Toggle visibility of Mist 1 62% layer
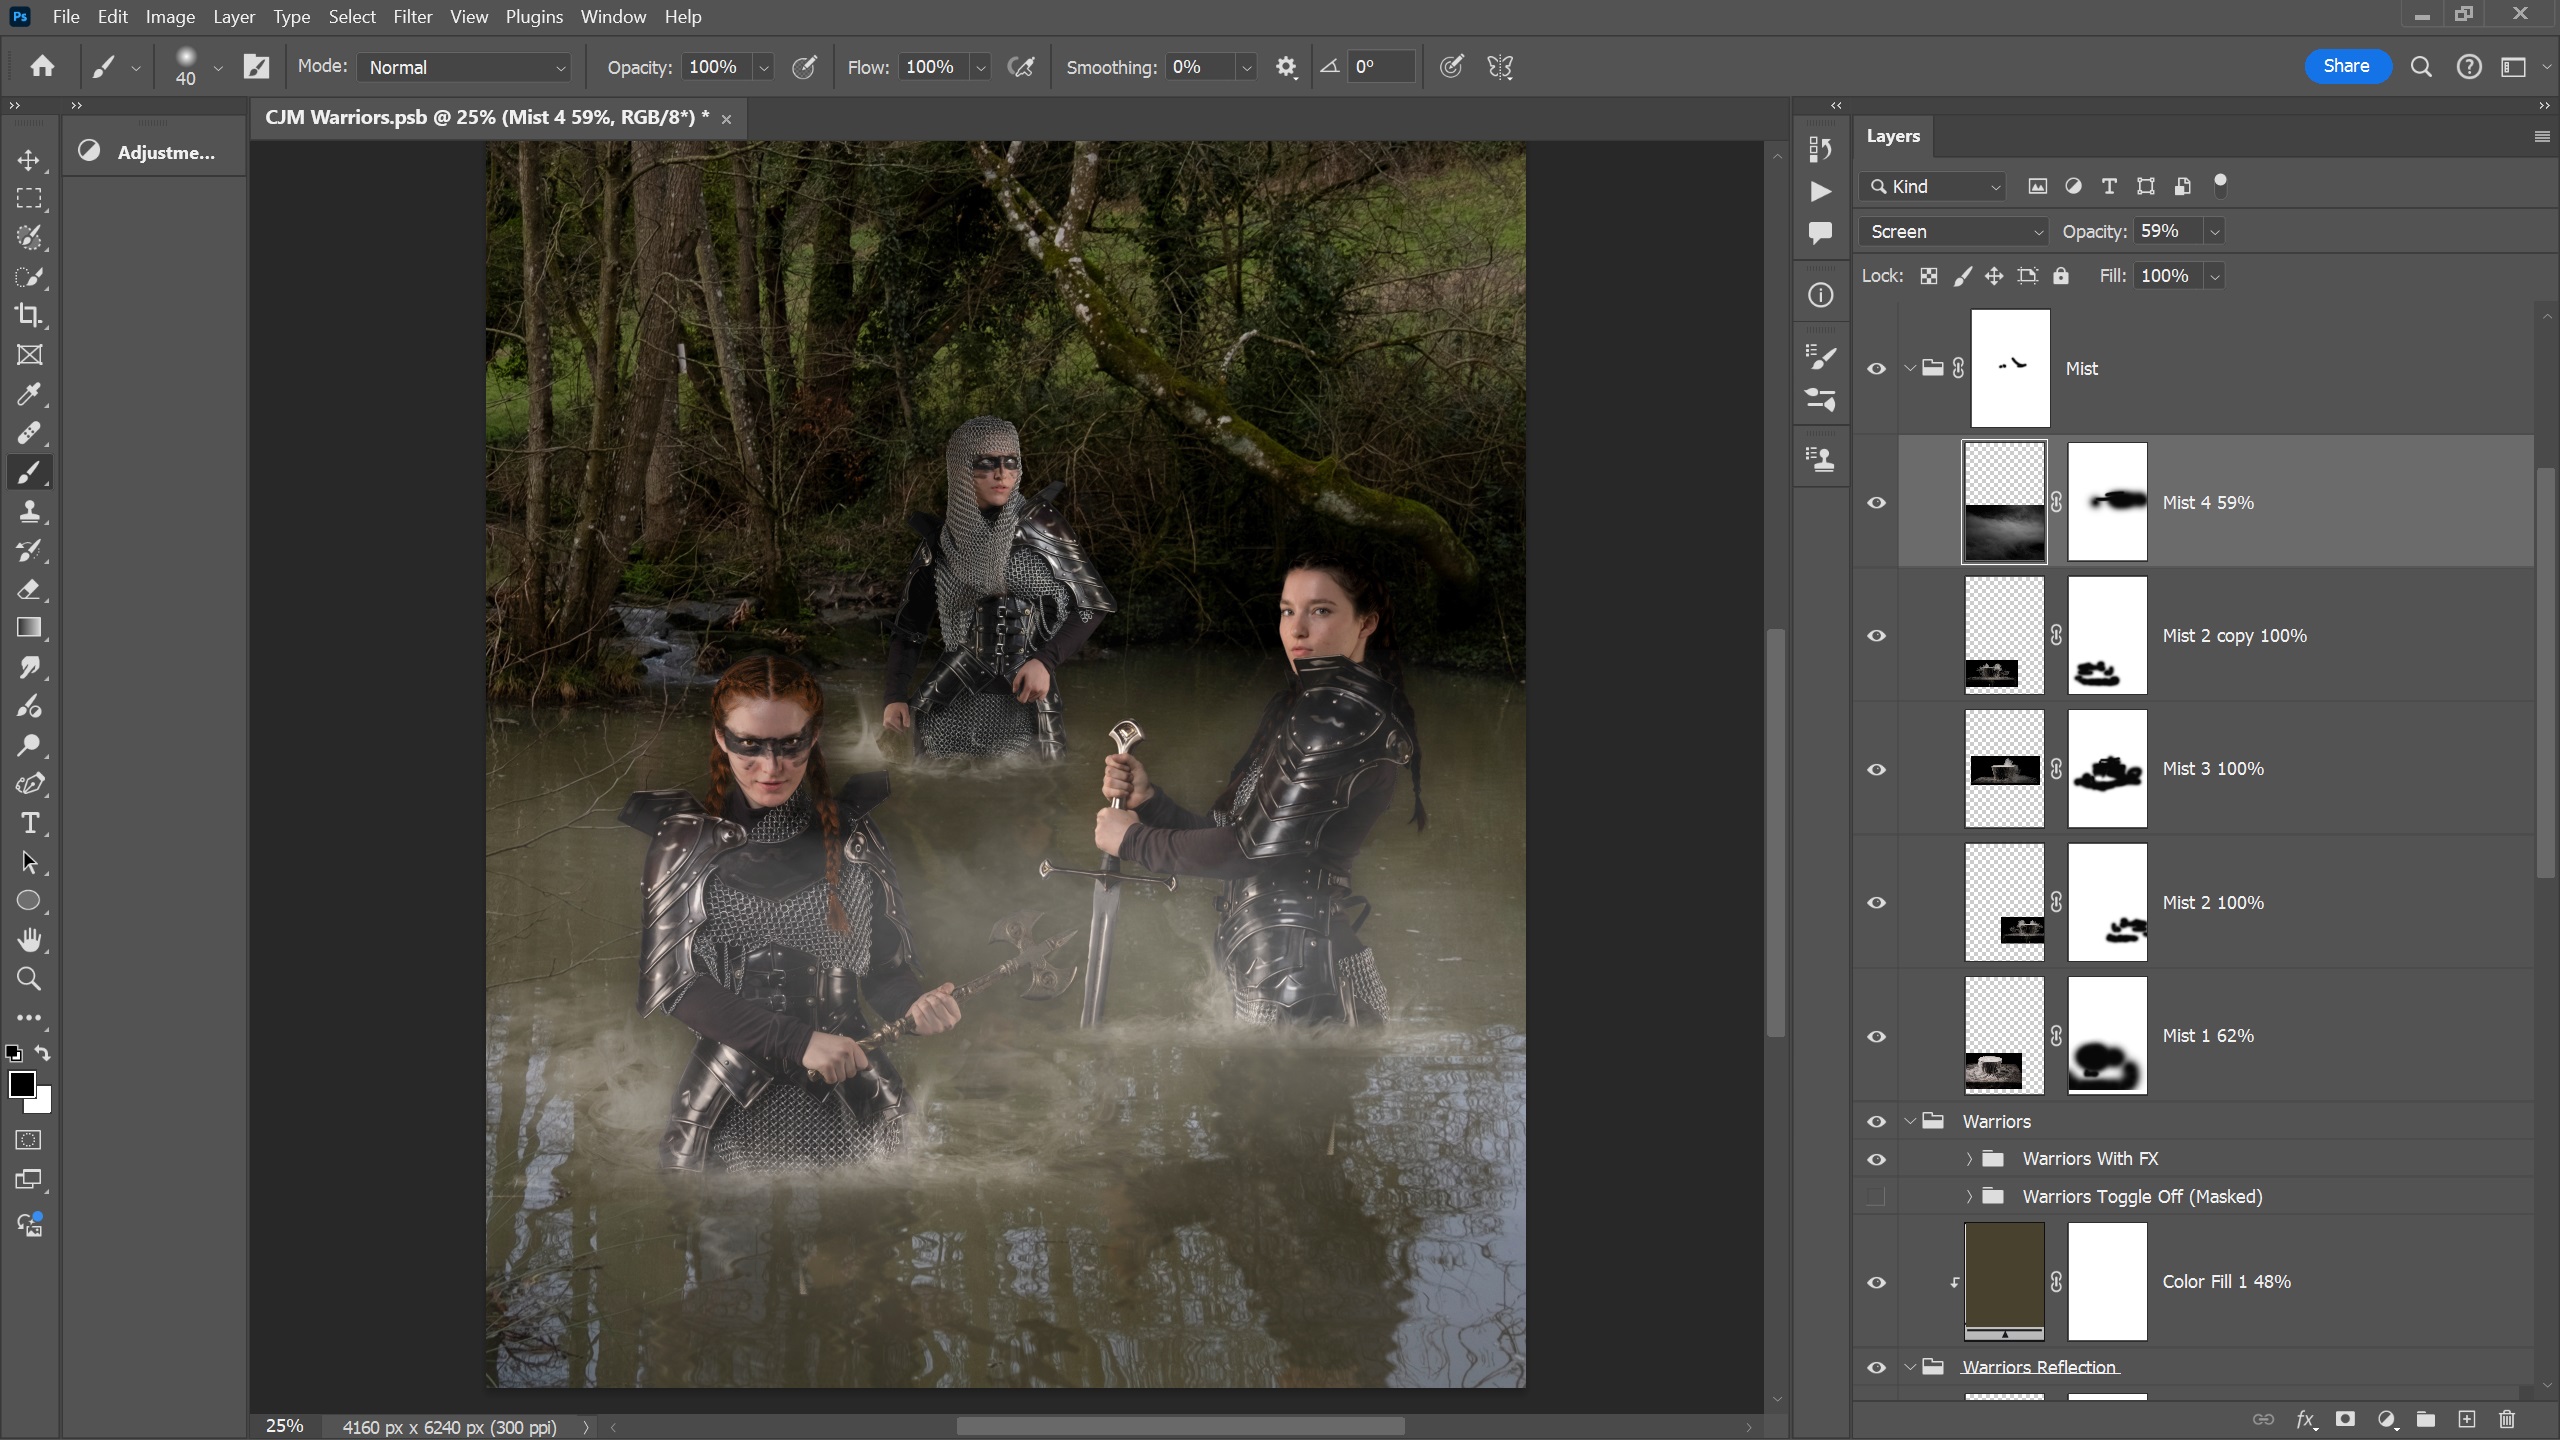 click(1876, 1036)
